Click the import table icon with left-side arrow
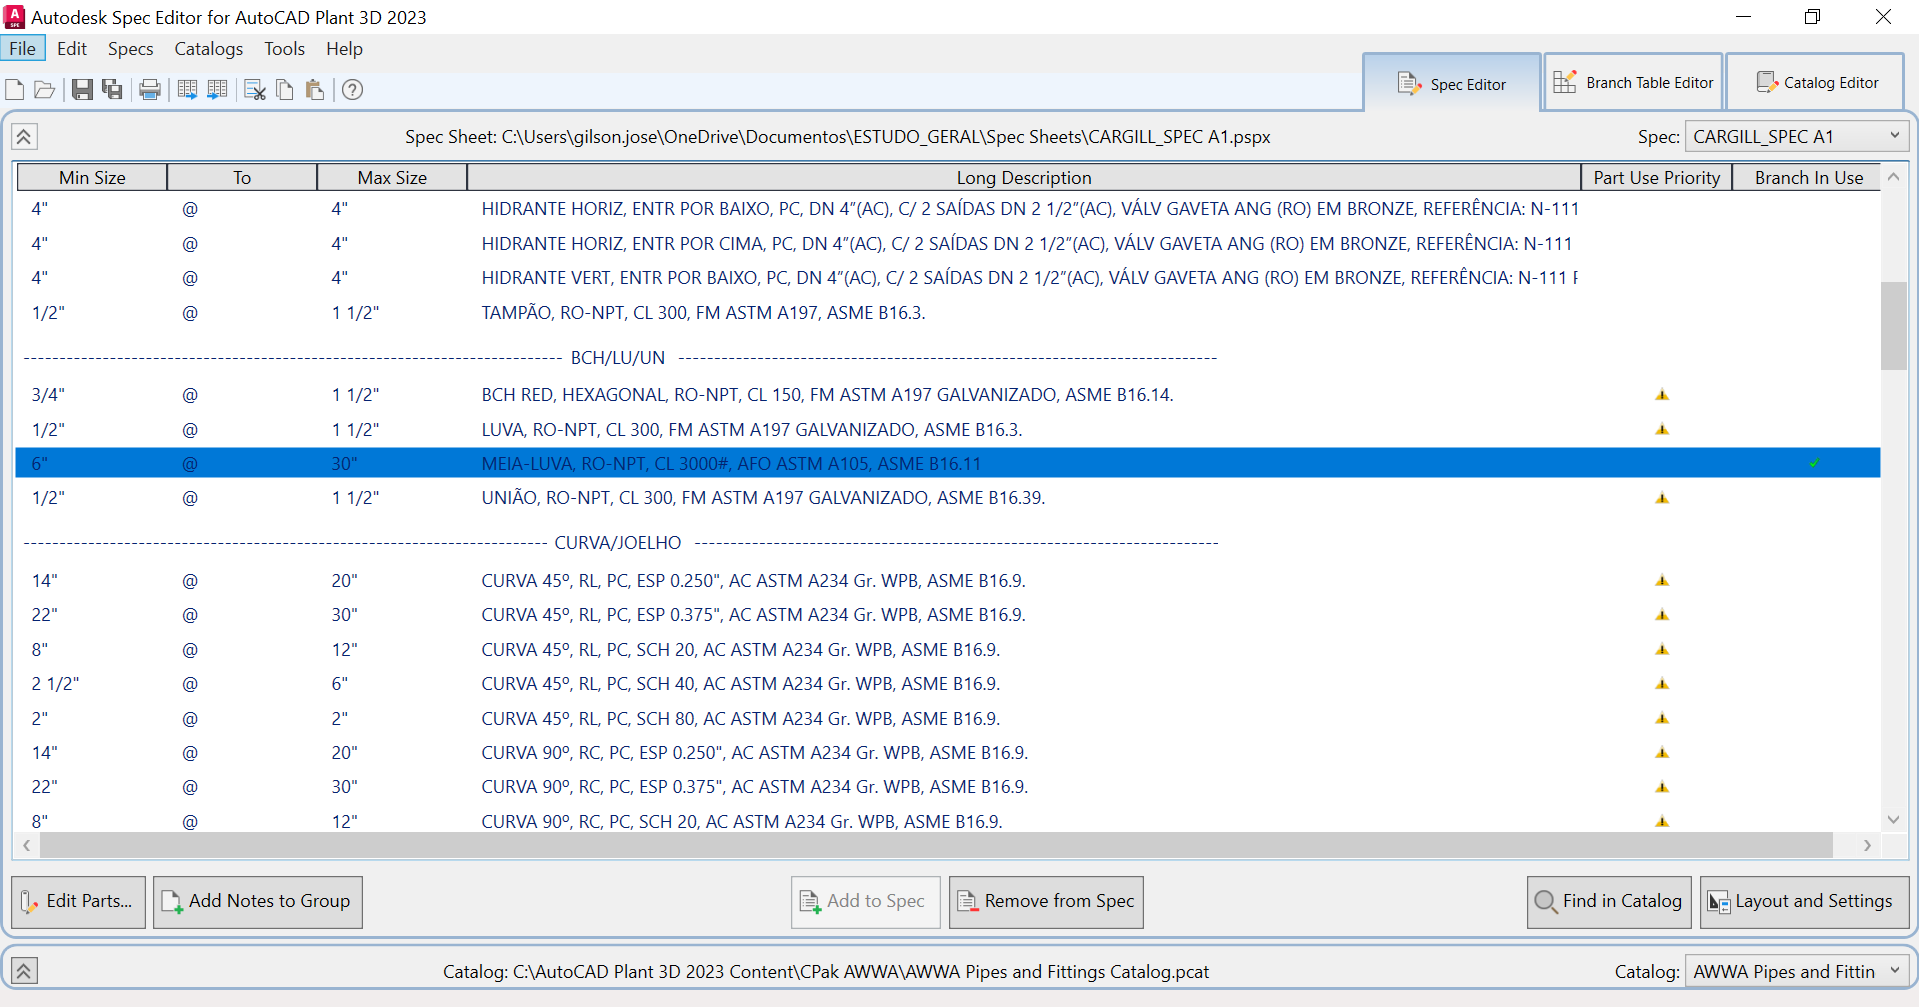Viewport: 1919px width, 1007px height. point(217,90)
